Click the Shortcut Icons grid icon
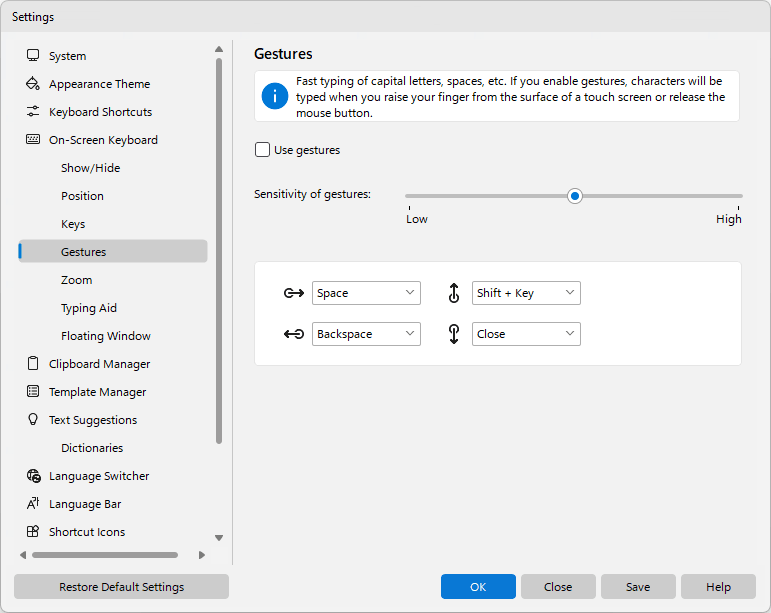 pos(33,531)
